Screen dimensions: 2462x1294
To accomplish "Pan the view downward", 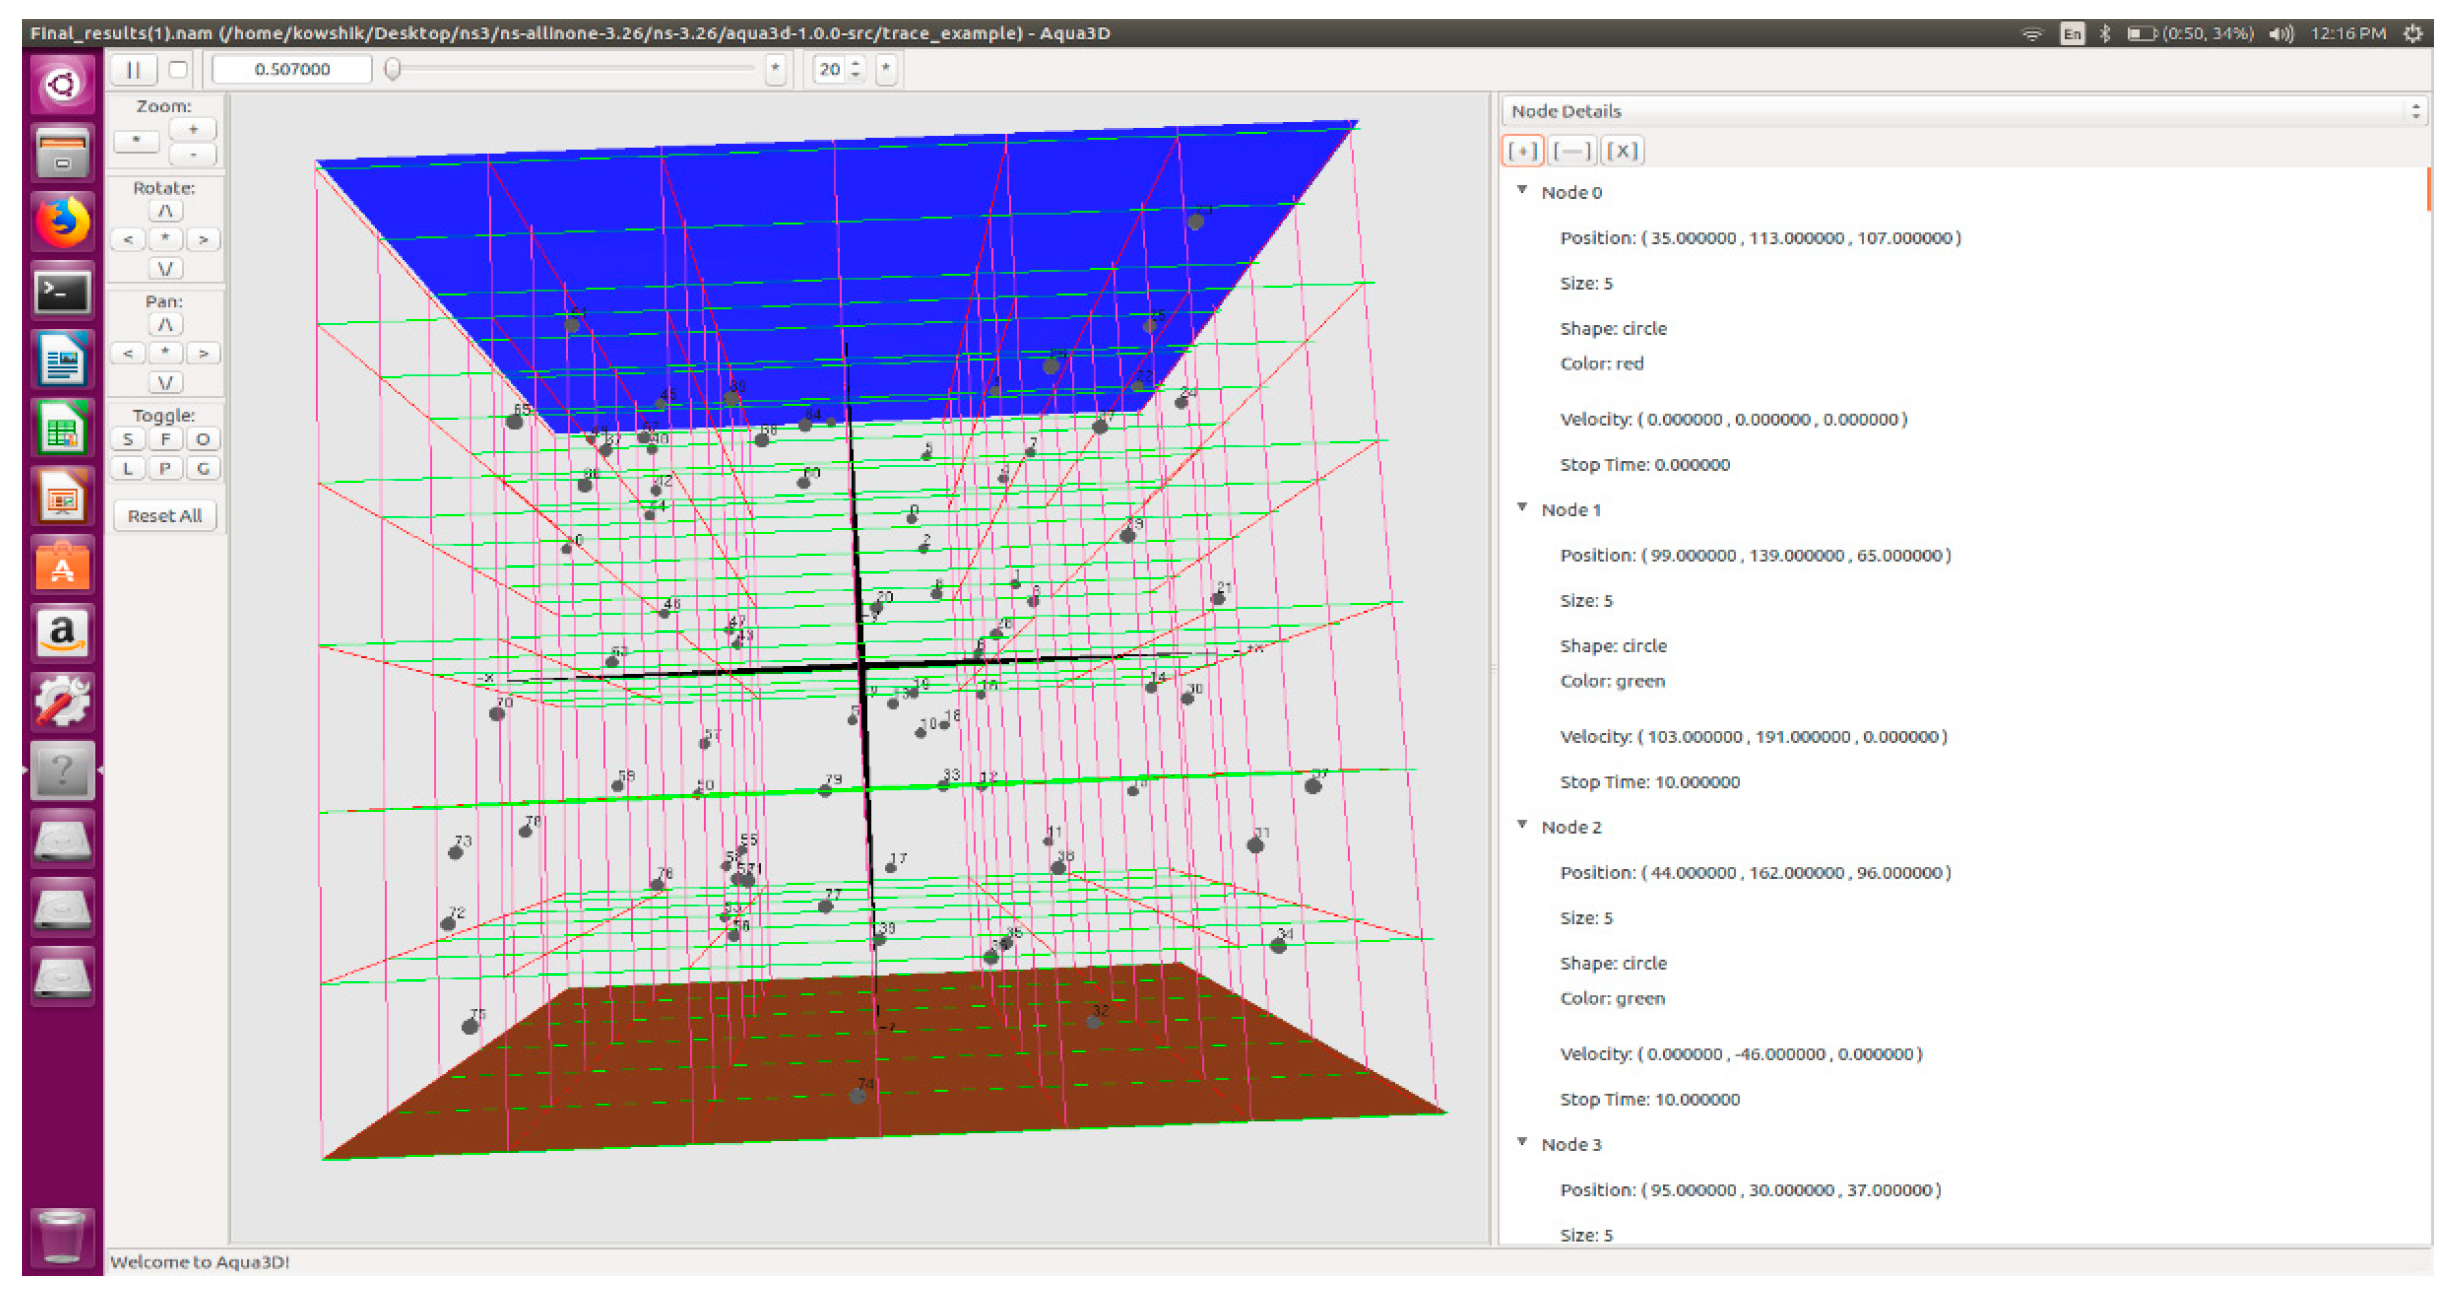I will pos(165,382).
